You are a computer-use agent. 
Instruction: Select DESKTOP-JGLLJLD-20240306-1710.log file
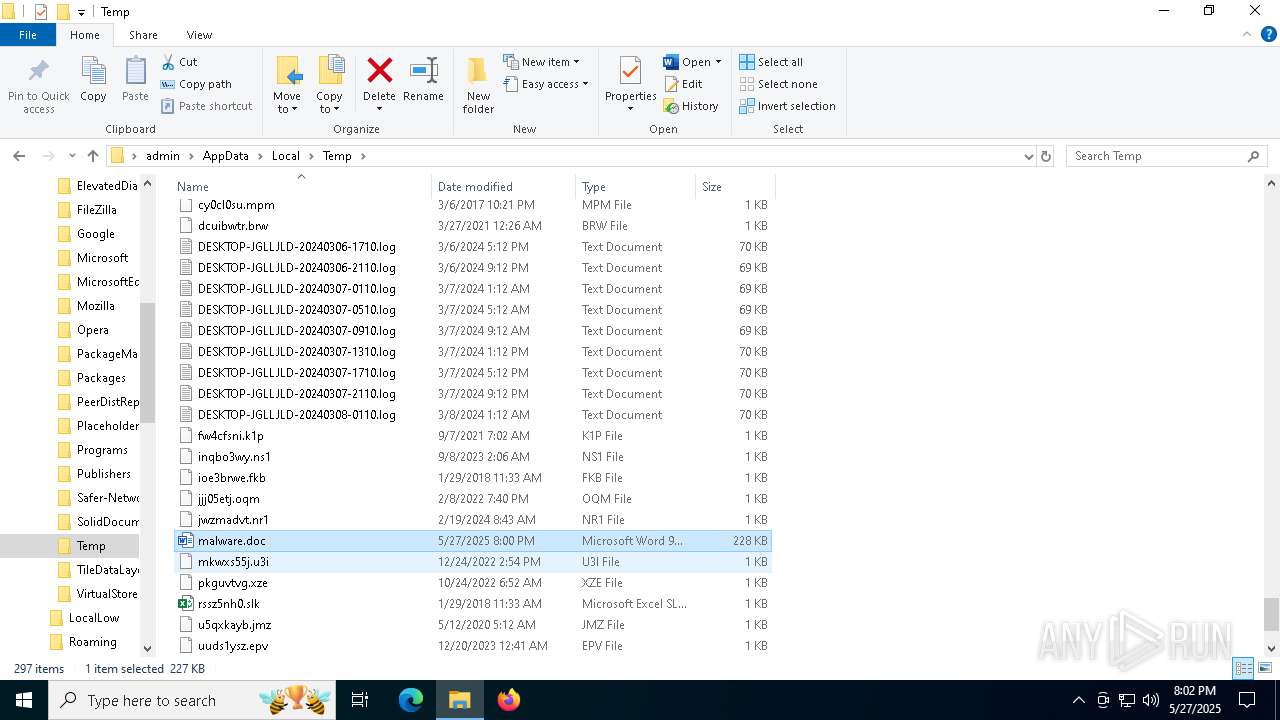(x=472, y=247)
